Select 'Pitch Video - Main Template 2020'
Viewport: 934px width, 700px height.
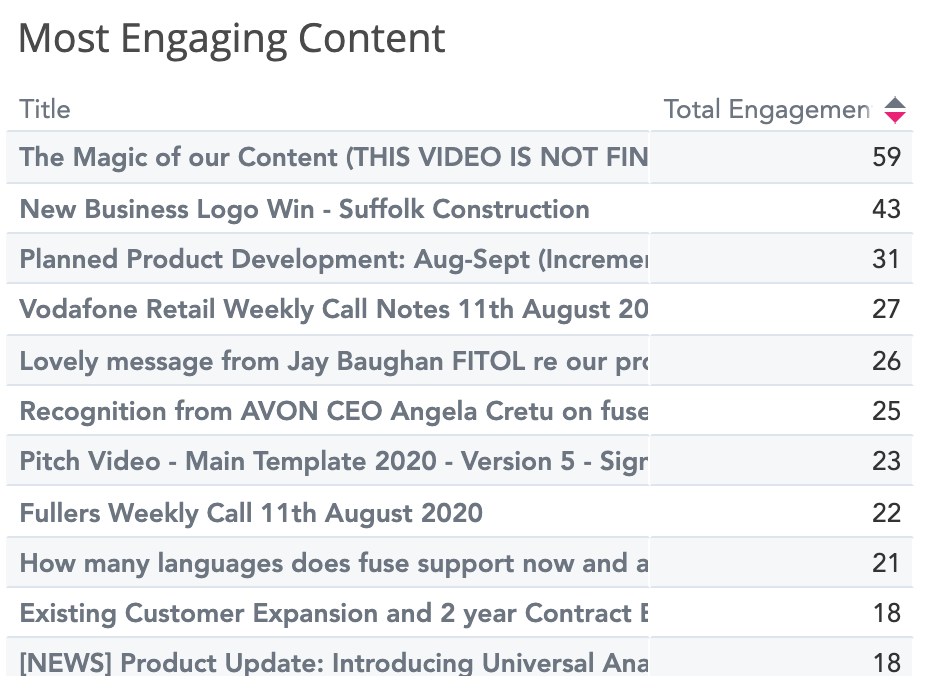coord(333,461)
